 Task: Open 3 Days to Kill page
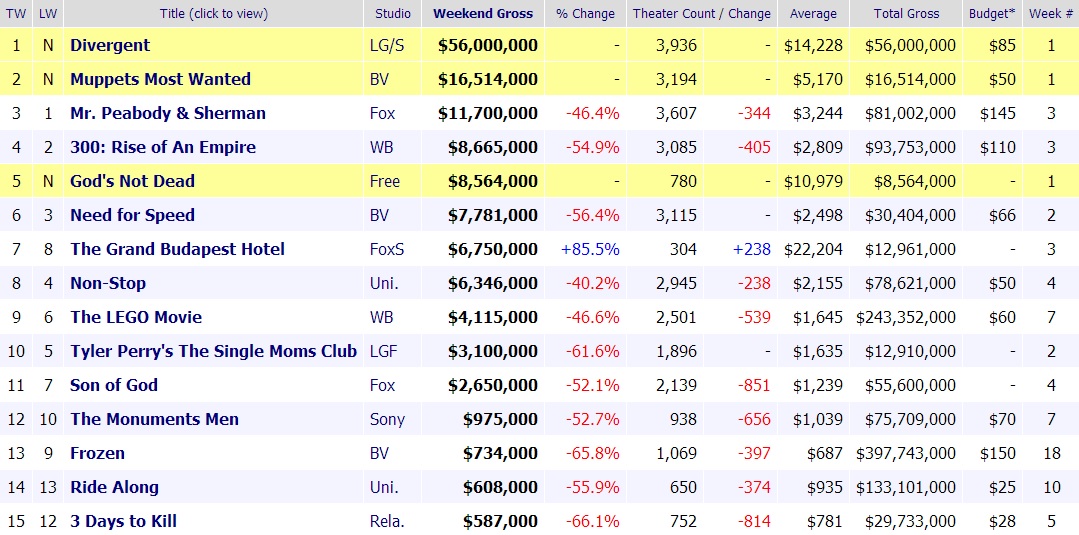pos(123,521)
